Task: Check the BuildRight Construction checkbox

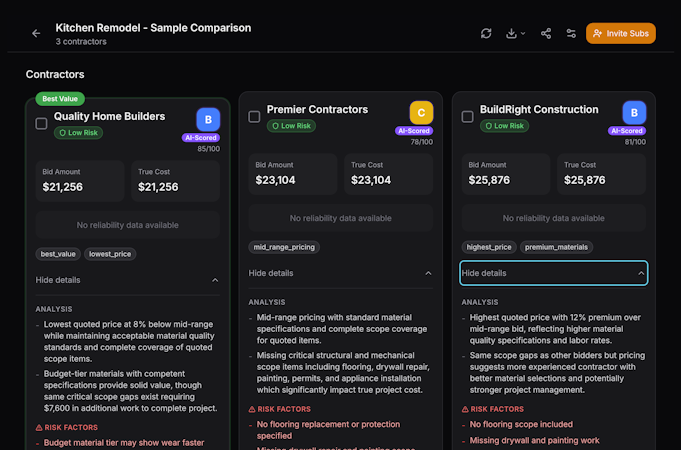Action: pos(467,117)
